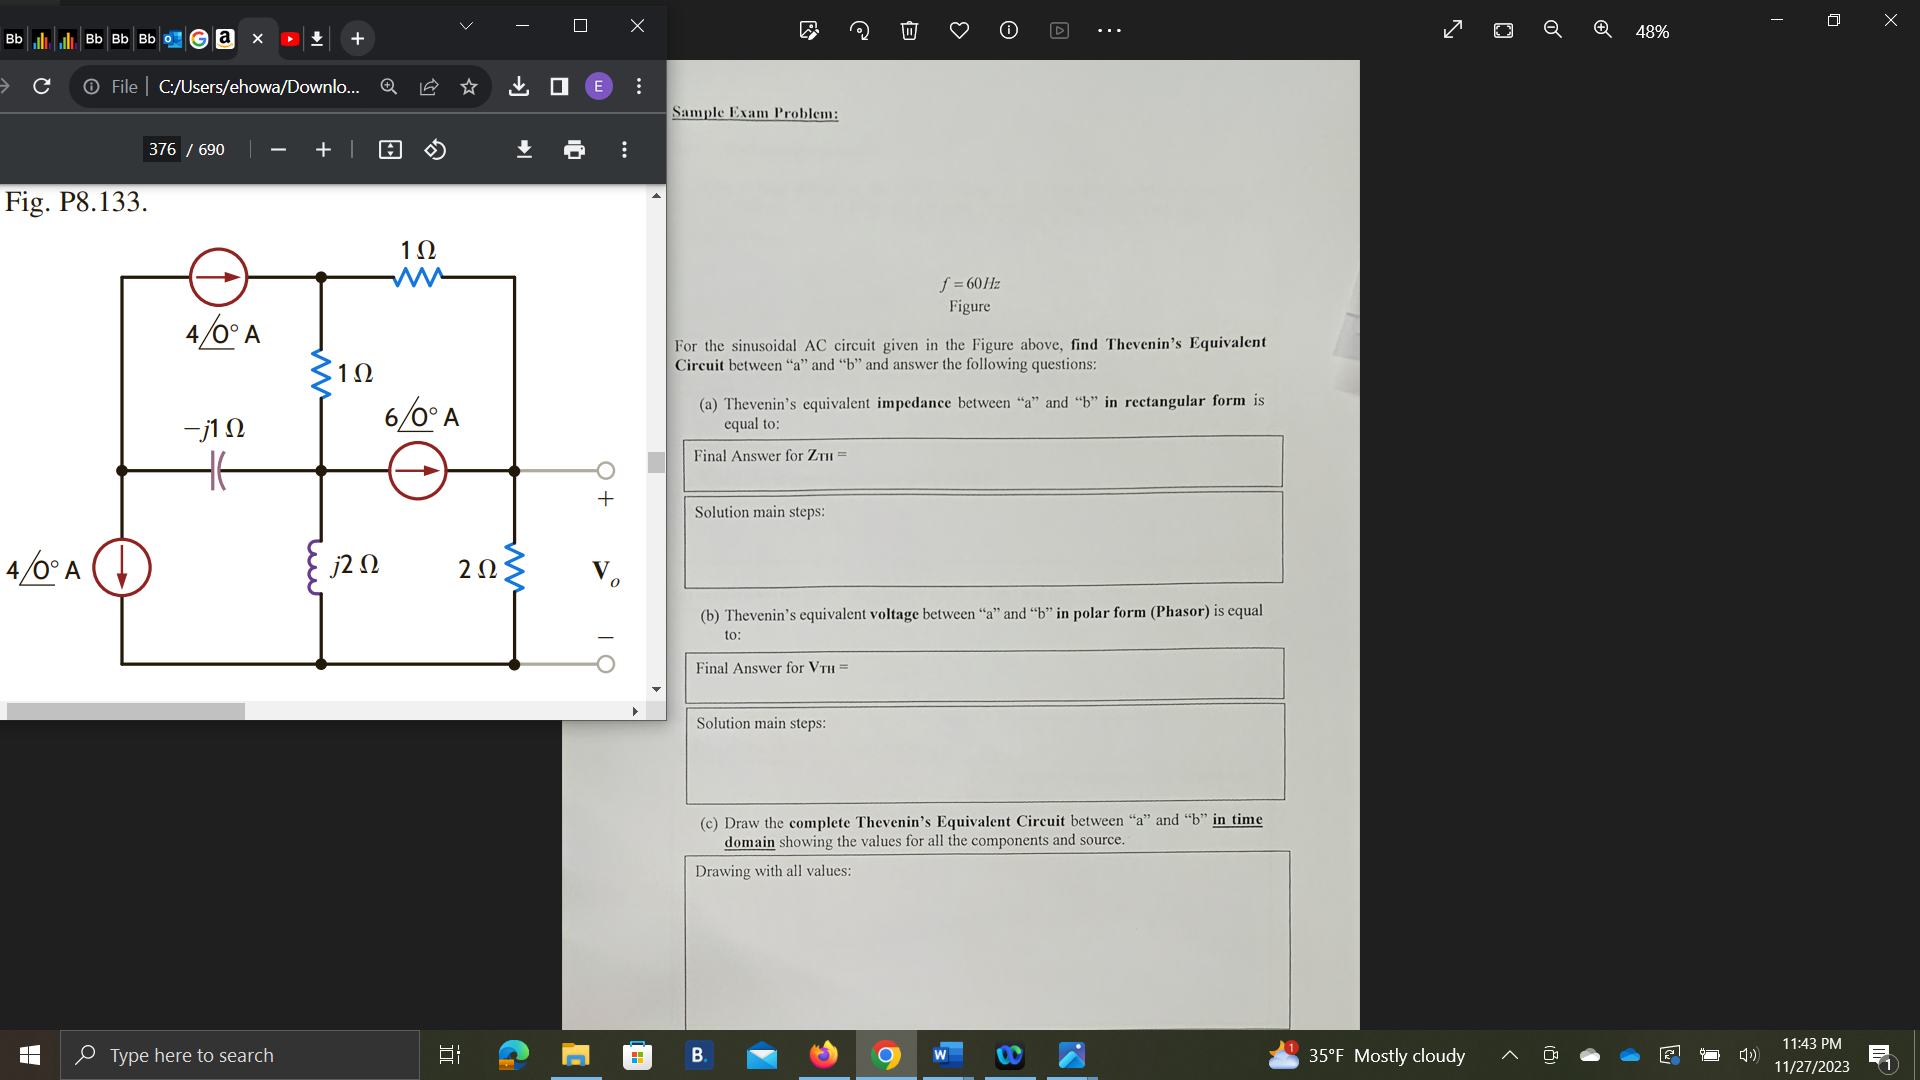Zoom in on the PDF page

[x=323, y=149]
